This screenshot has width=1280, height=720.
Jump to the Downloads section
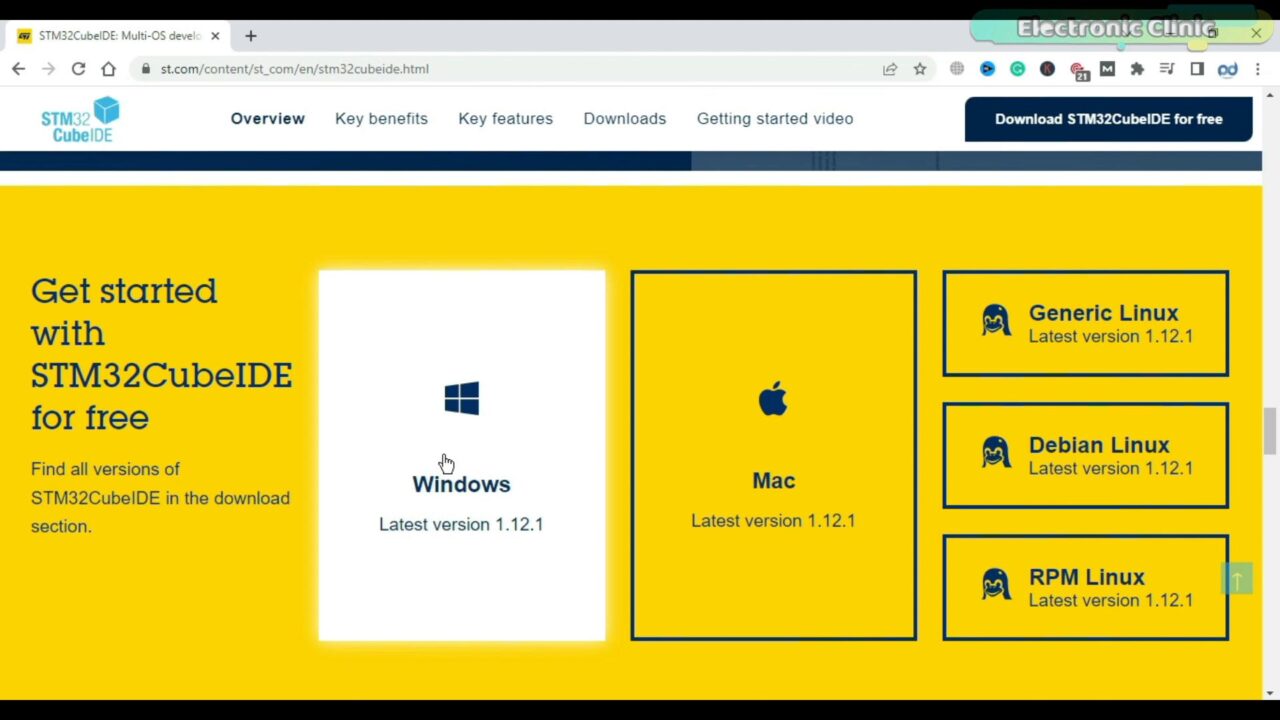pyautogui.click(x=625, y=118)
